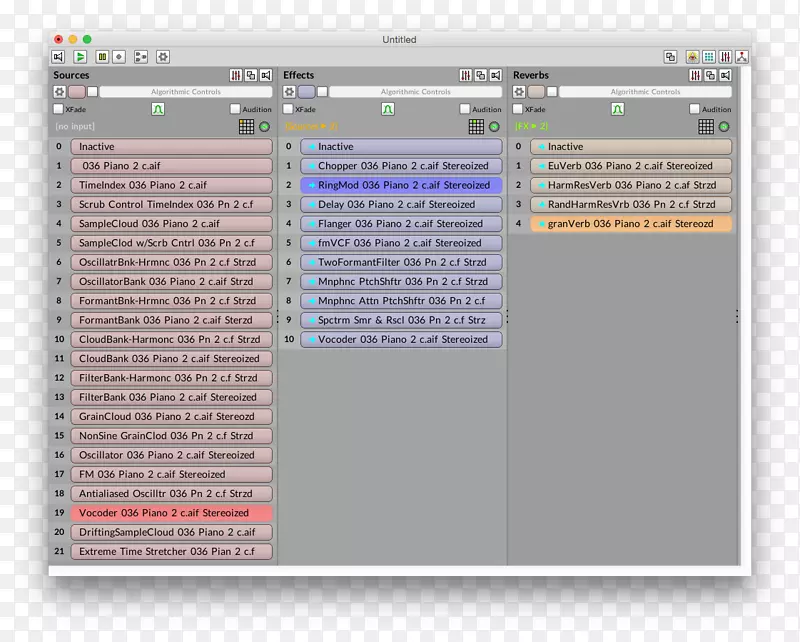This screenshot has width=800, height=642.
Task: Open the Reverbs track grid icon
Action: 706,127
